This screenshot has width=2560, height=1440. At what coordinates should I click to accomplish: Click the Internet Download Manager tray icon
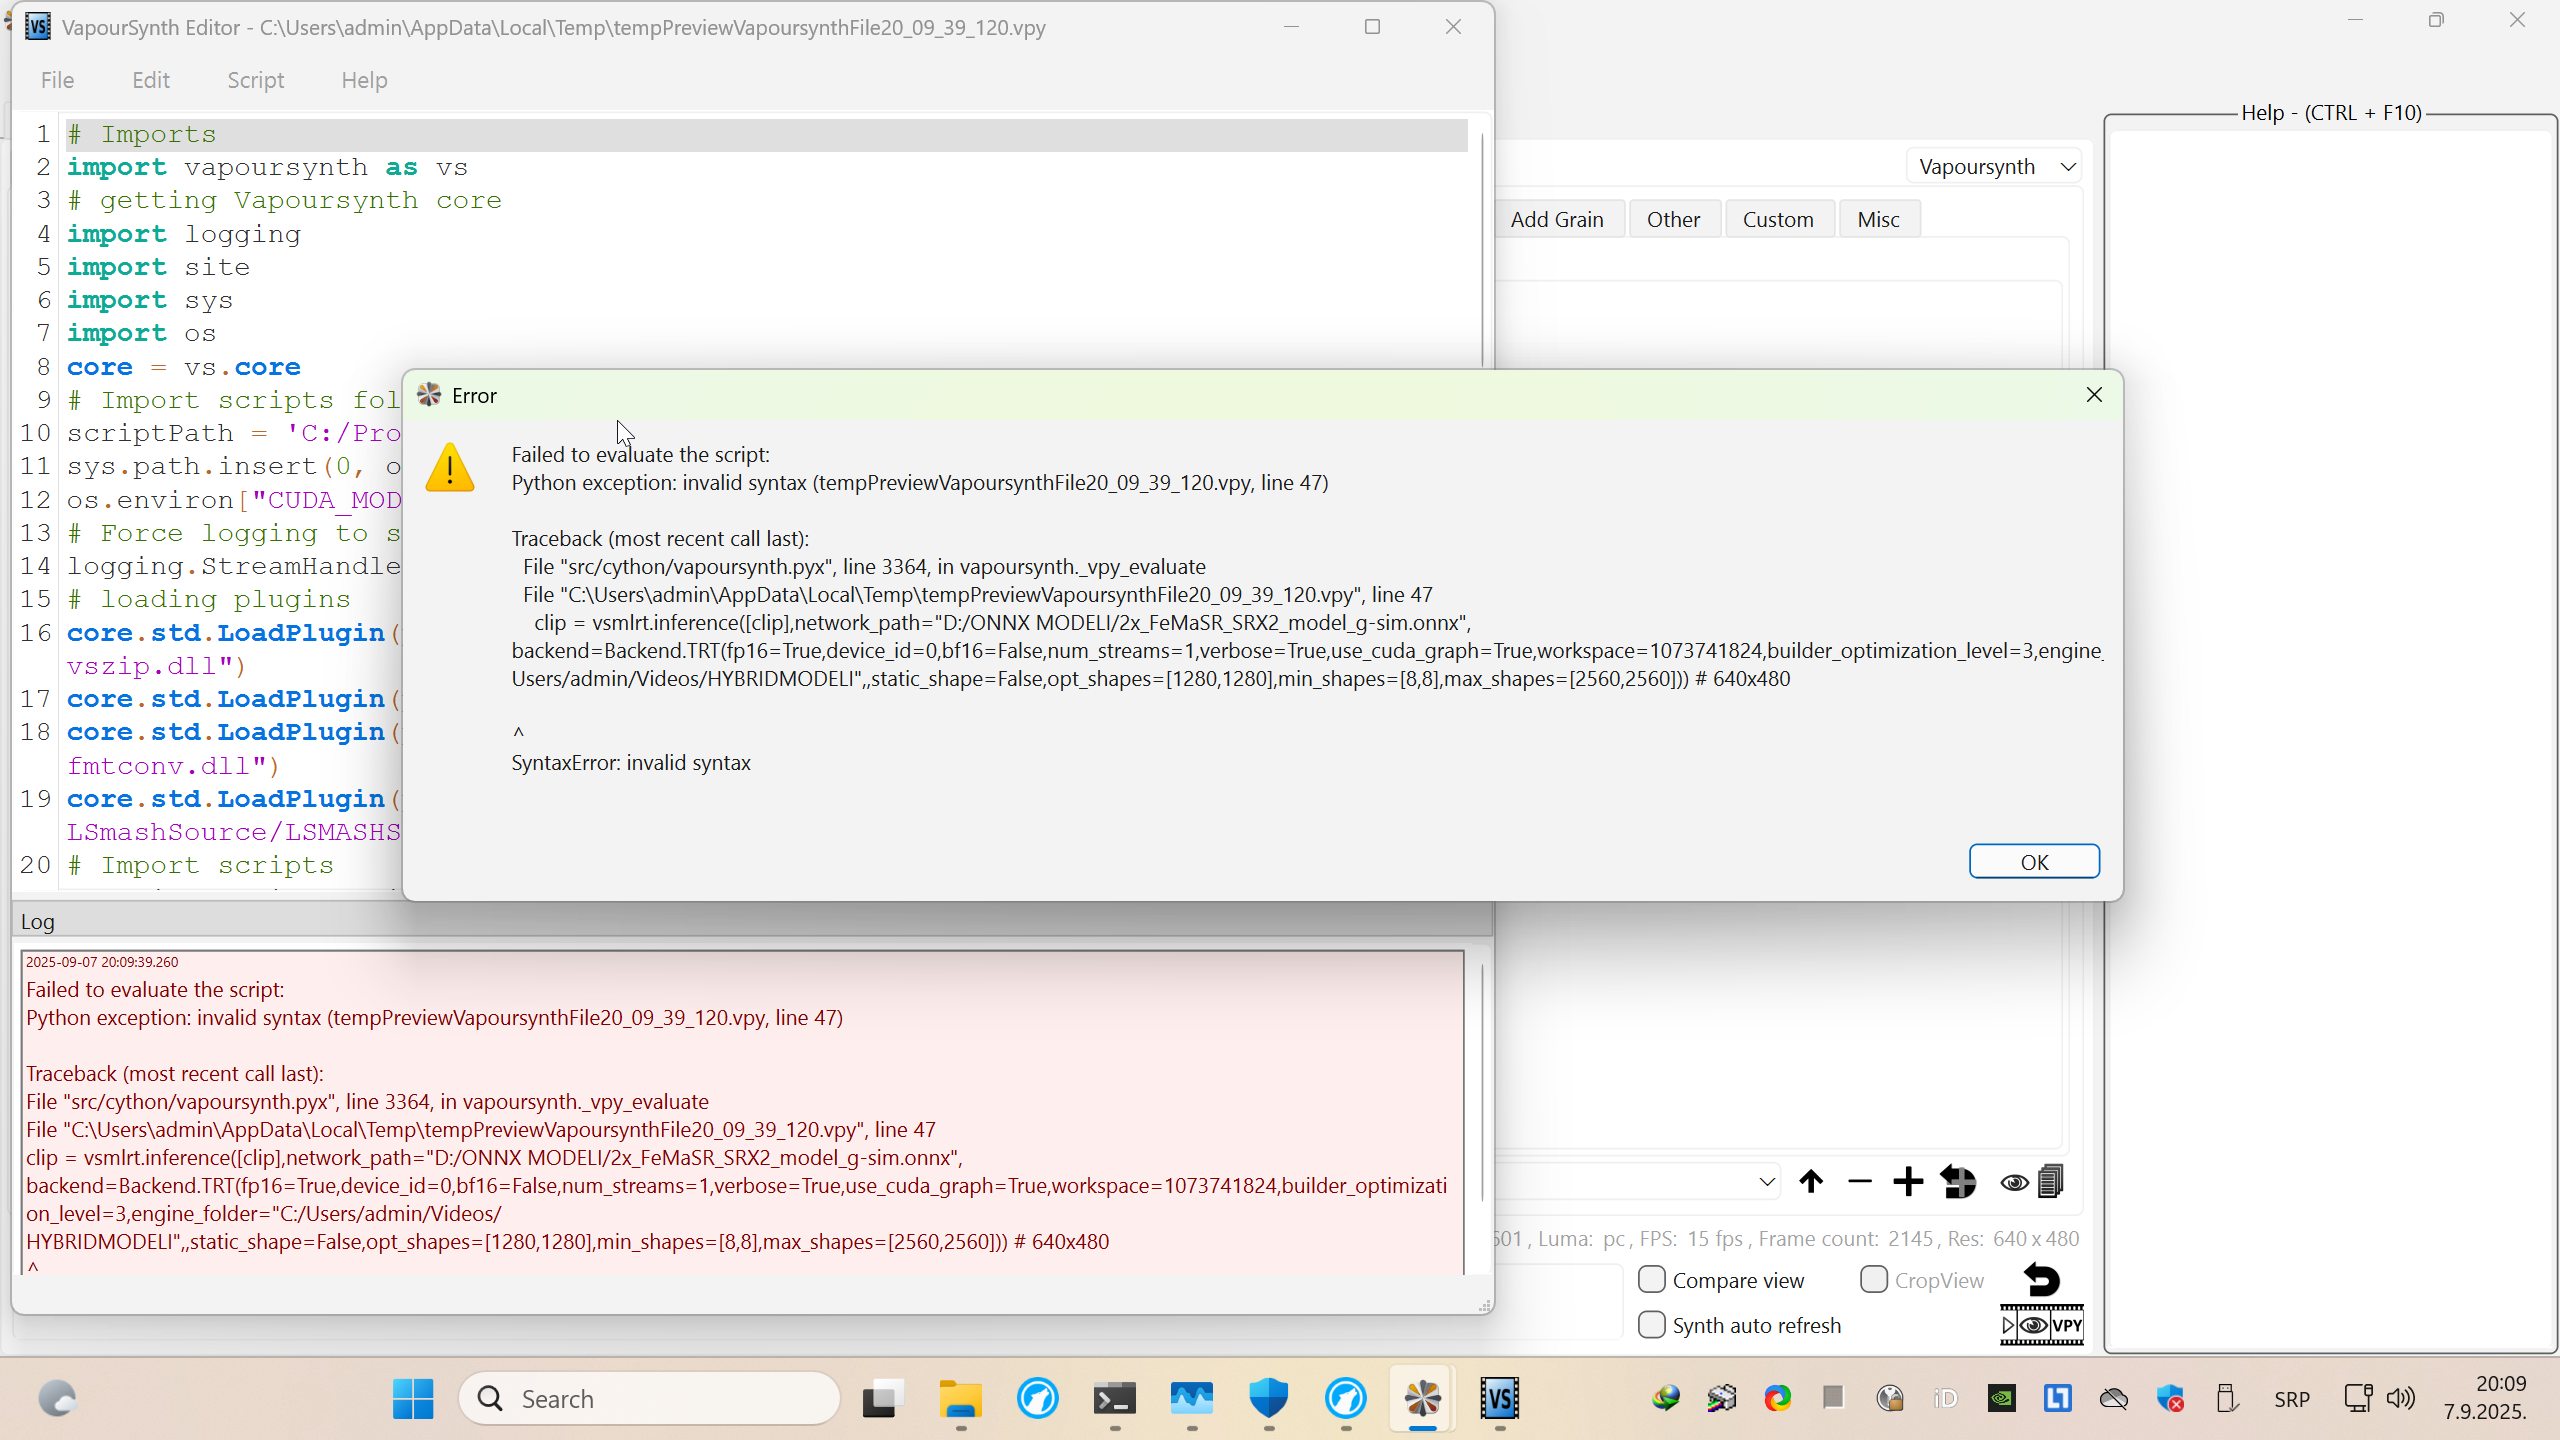tap(1666, 1398)
